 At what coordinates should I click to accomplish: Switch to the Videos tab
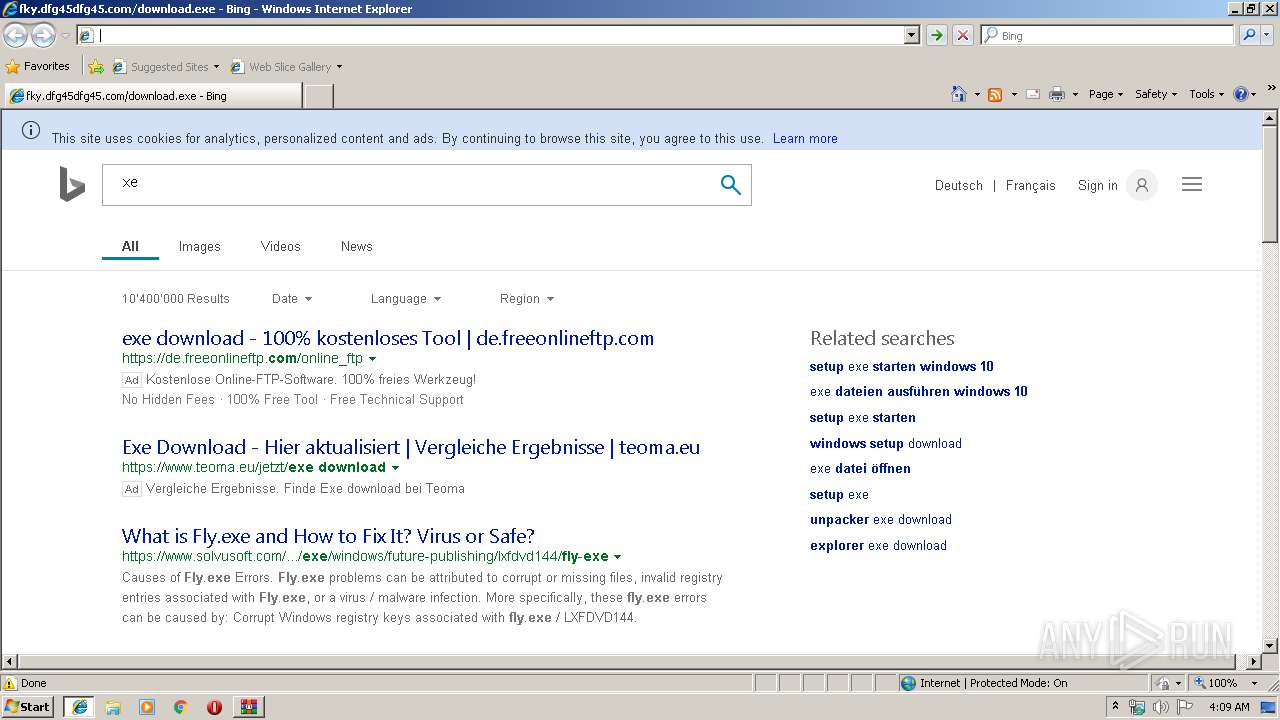280,247
